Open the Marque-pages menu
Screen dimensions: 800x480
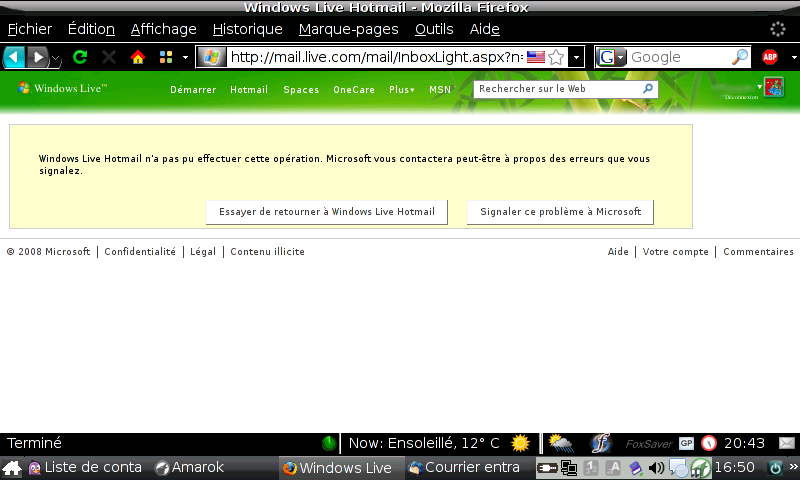(x=348, y=29)
